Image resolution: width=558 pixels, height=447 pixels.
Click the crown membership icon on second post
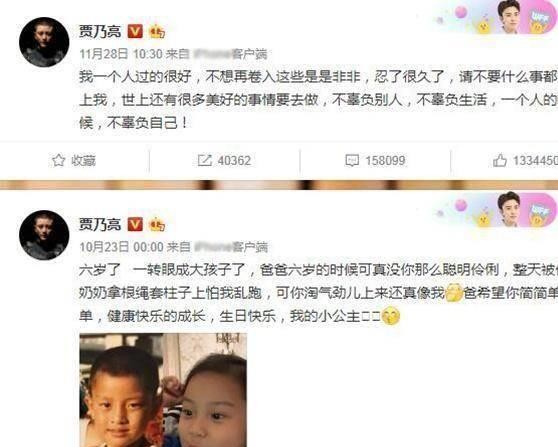157,225
